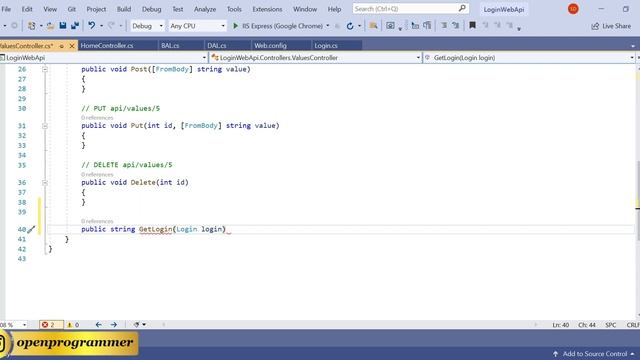Open the Analyze menu
The height and width of the screenshot is (360, 640).
point(205,9)
